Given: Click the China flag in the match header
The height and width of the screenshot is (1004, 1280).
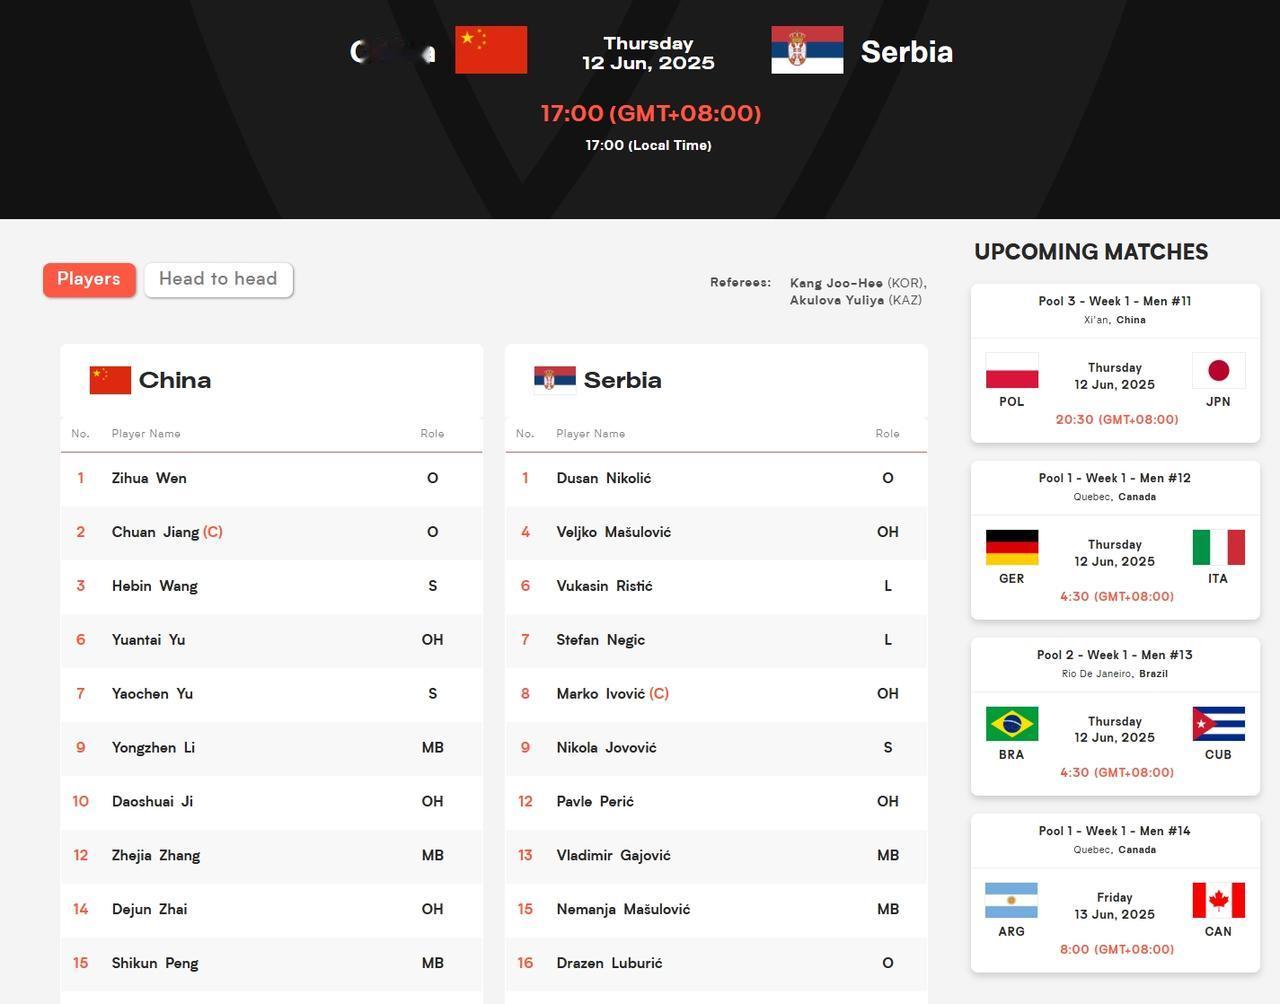Looking at the screenshot, I should point(491,50).
